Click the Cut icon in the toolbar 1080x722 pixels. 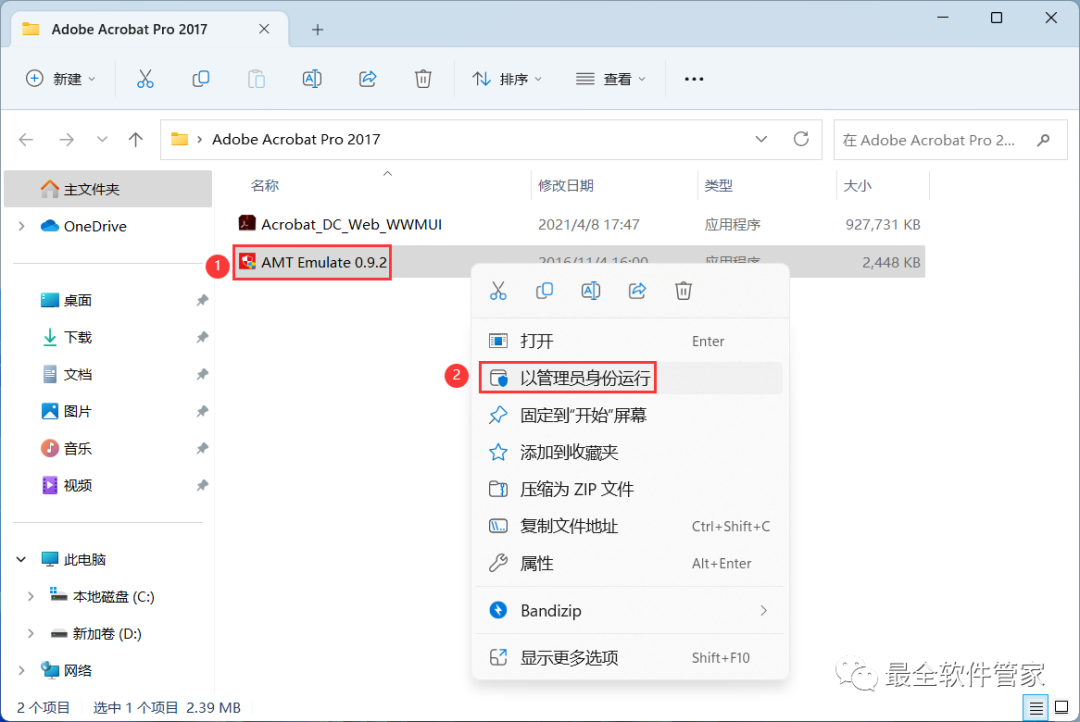click(145, 79)
